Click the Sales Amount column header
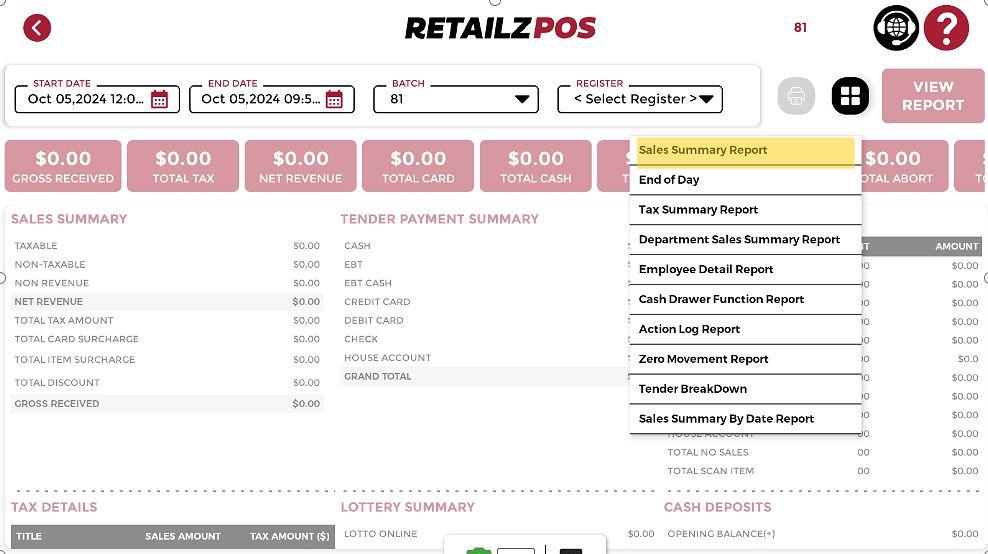Viewport: 988px width, 554px height. click(183, 536)
